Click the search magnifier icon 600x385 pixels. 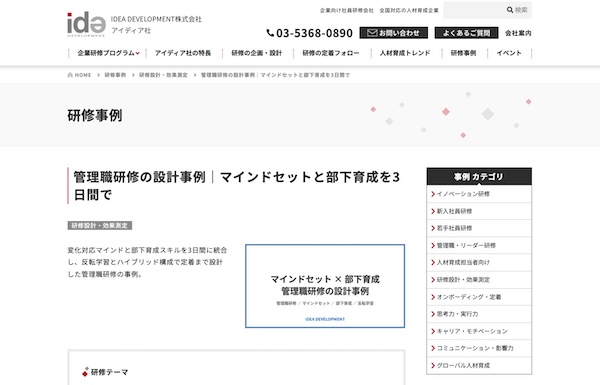(510, 10)
